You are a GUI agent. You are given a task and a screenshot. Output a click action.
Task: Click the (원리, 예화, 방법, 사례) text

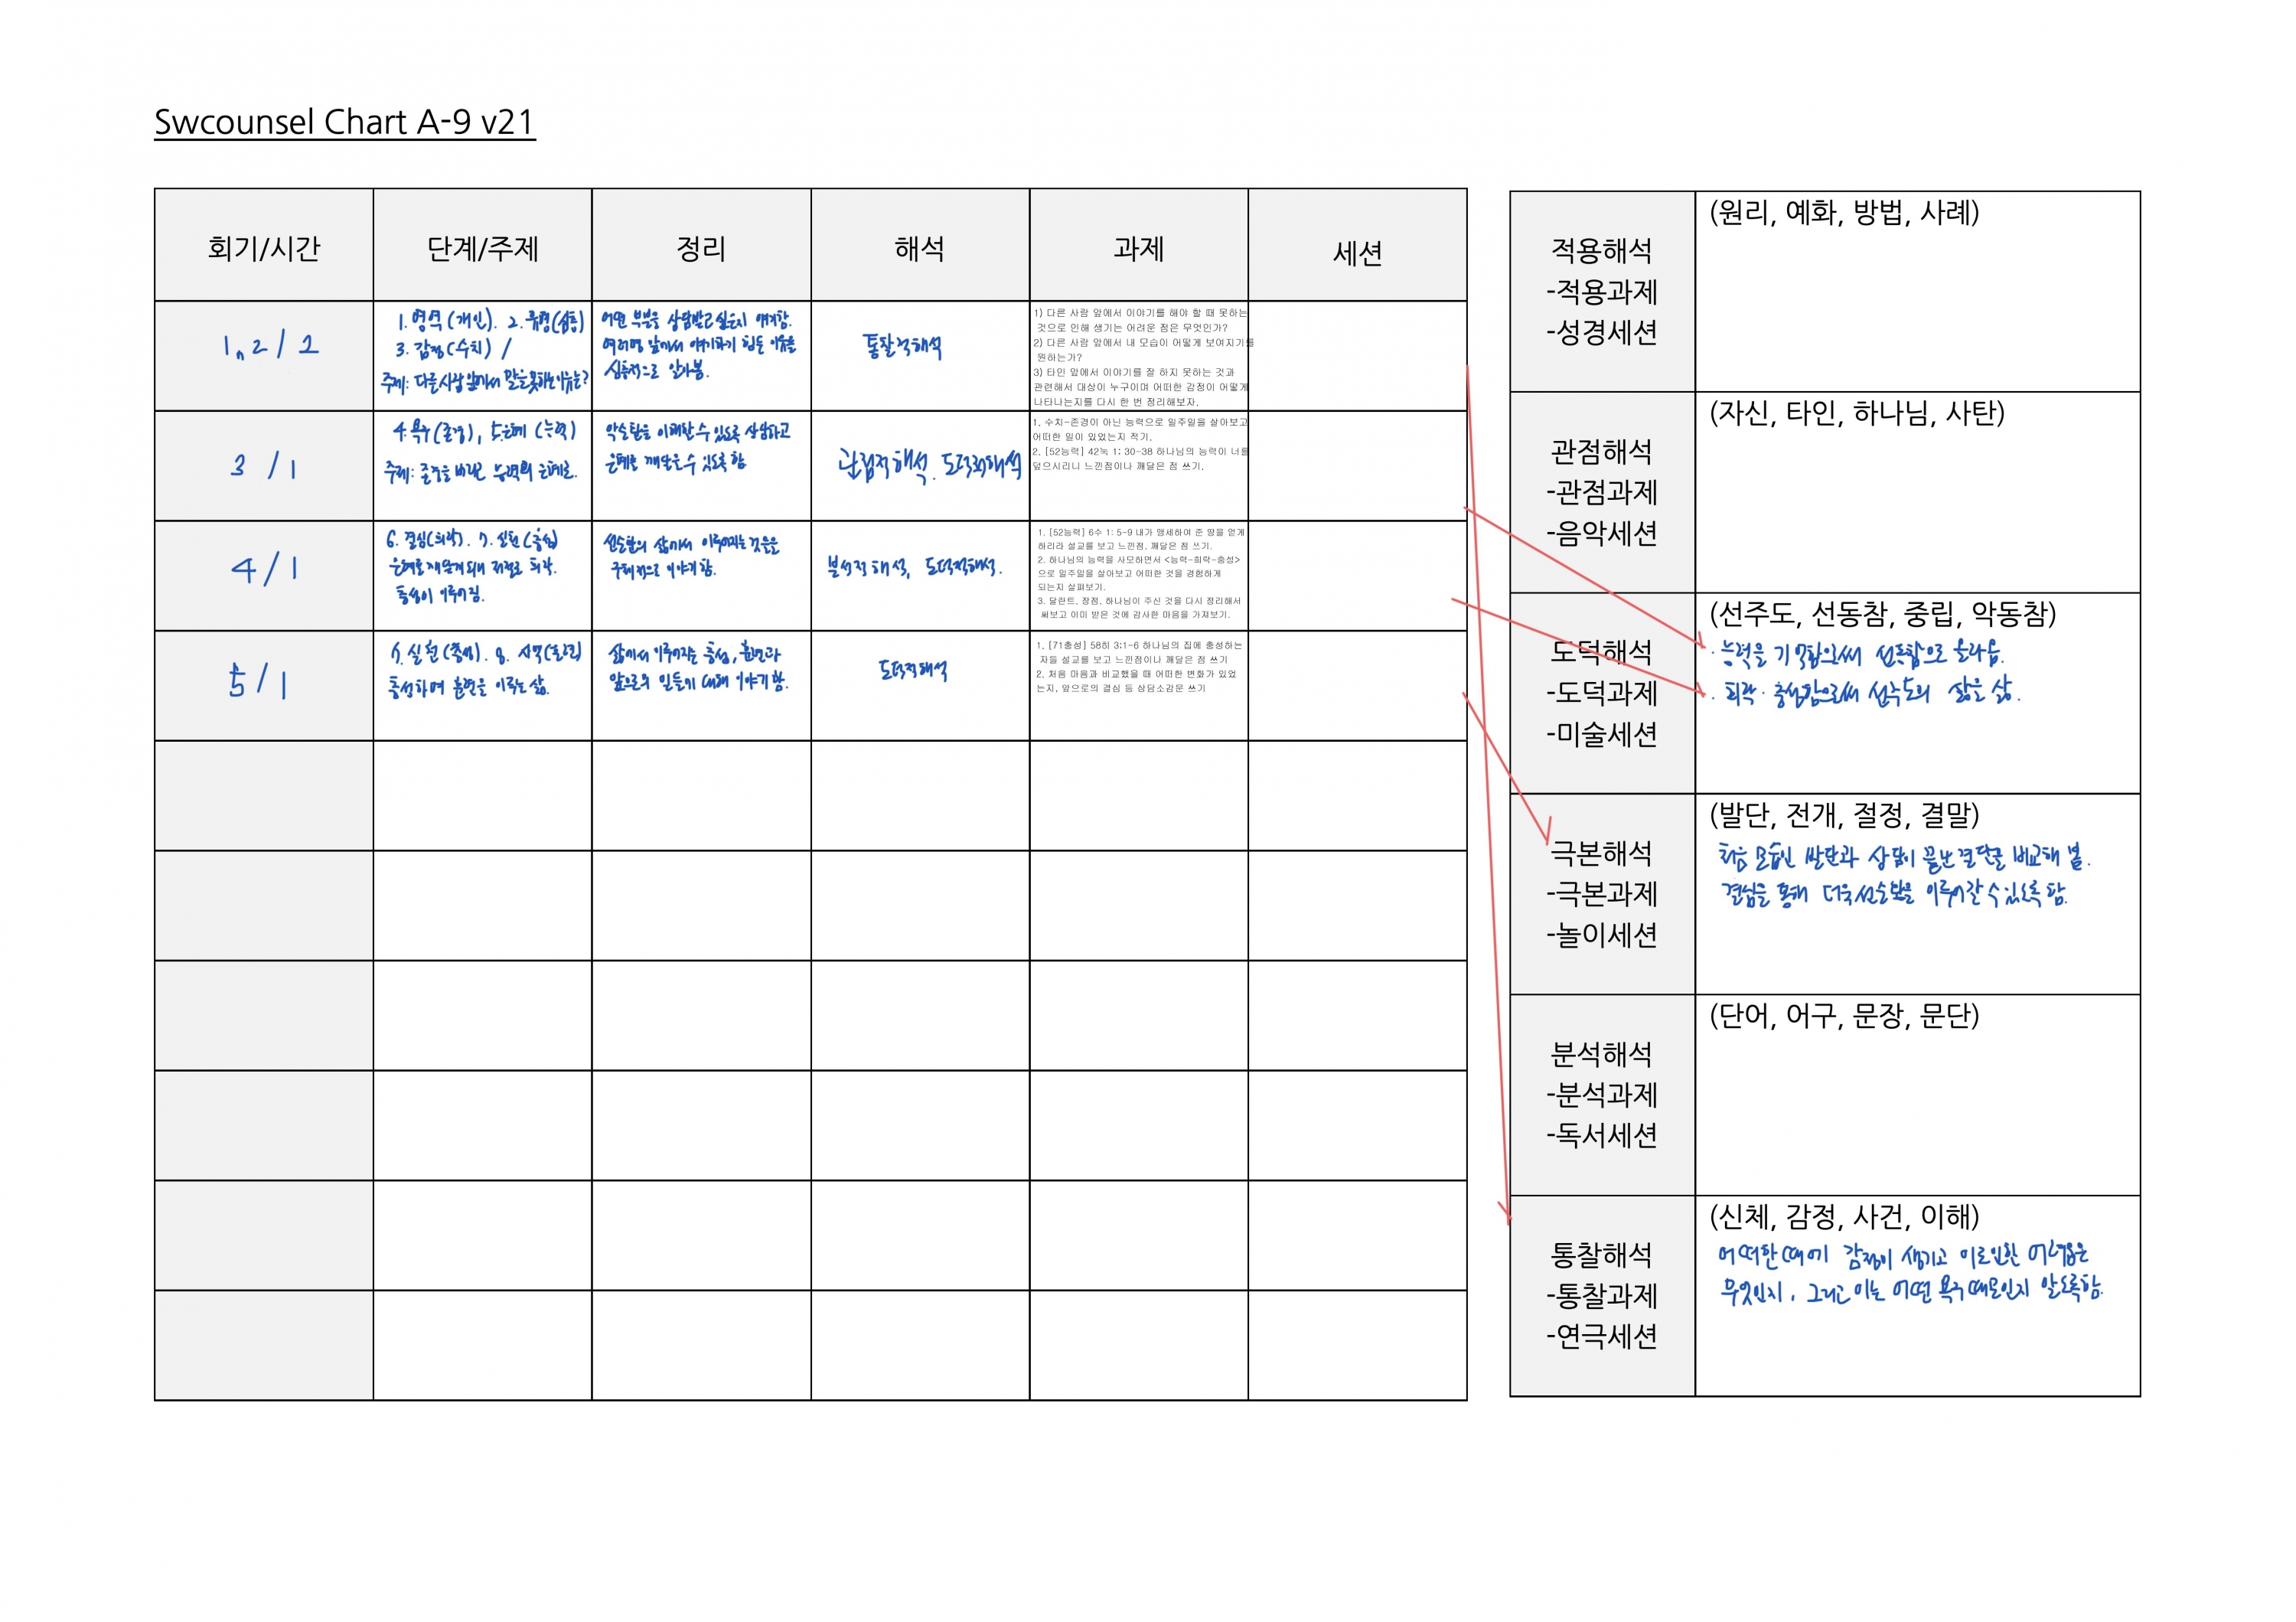point(1844,212)
